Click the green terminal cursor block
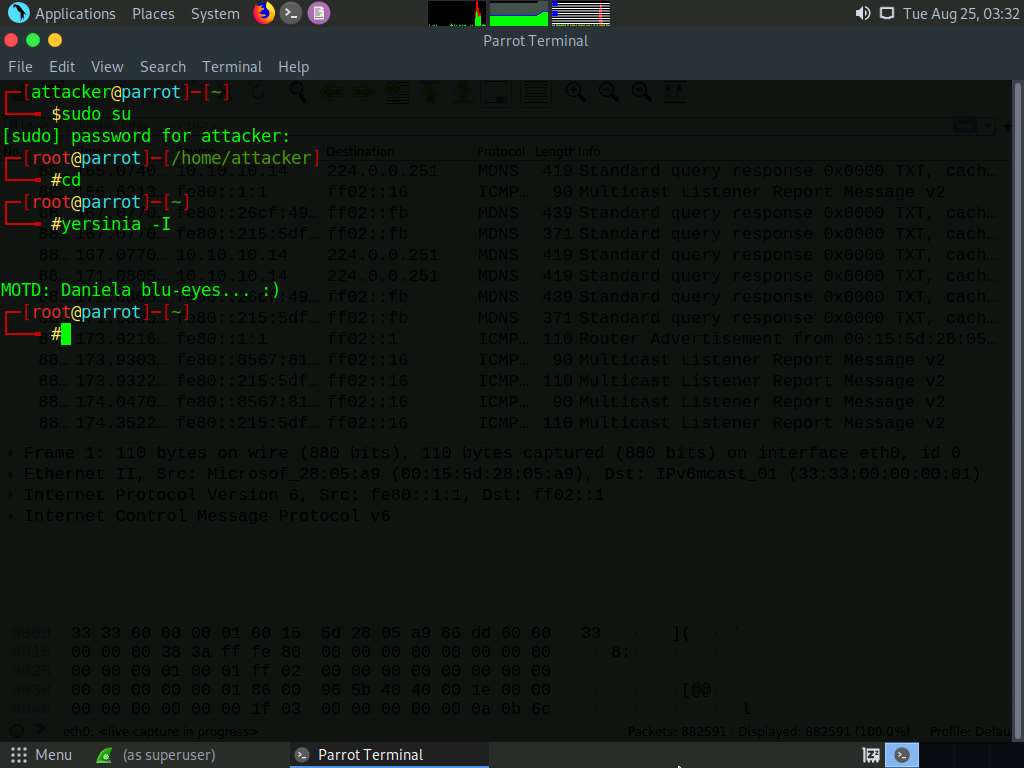This screenshot has height=768, width=1024. click(66, 336)
